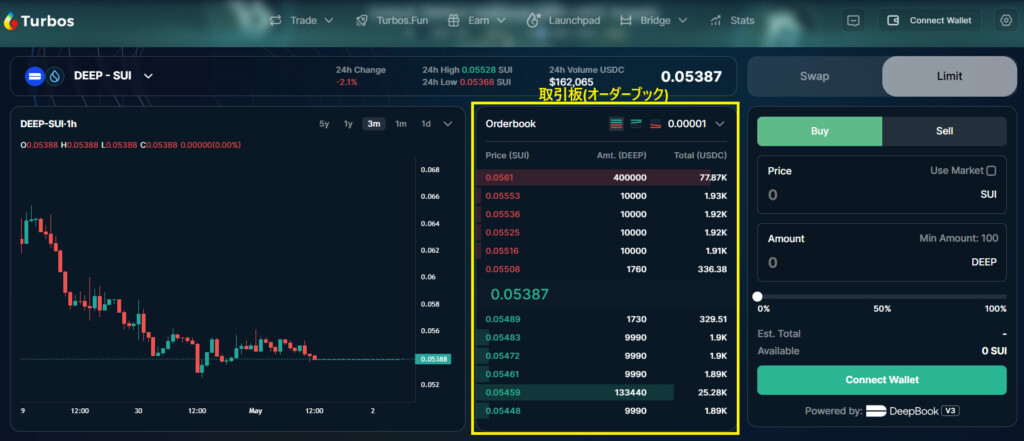
Task: Expand the chart interval chevron
Action: [x=447, y=123]
